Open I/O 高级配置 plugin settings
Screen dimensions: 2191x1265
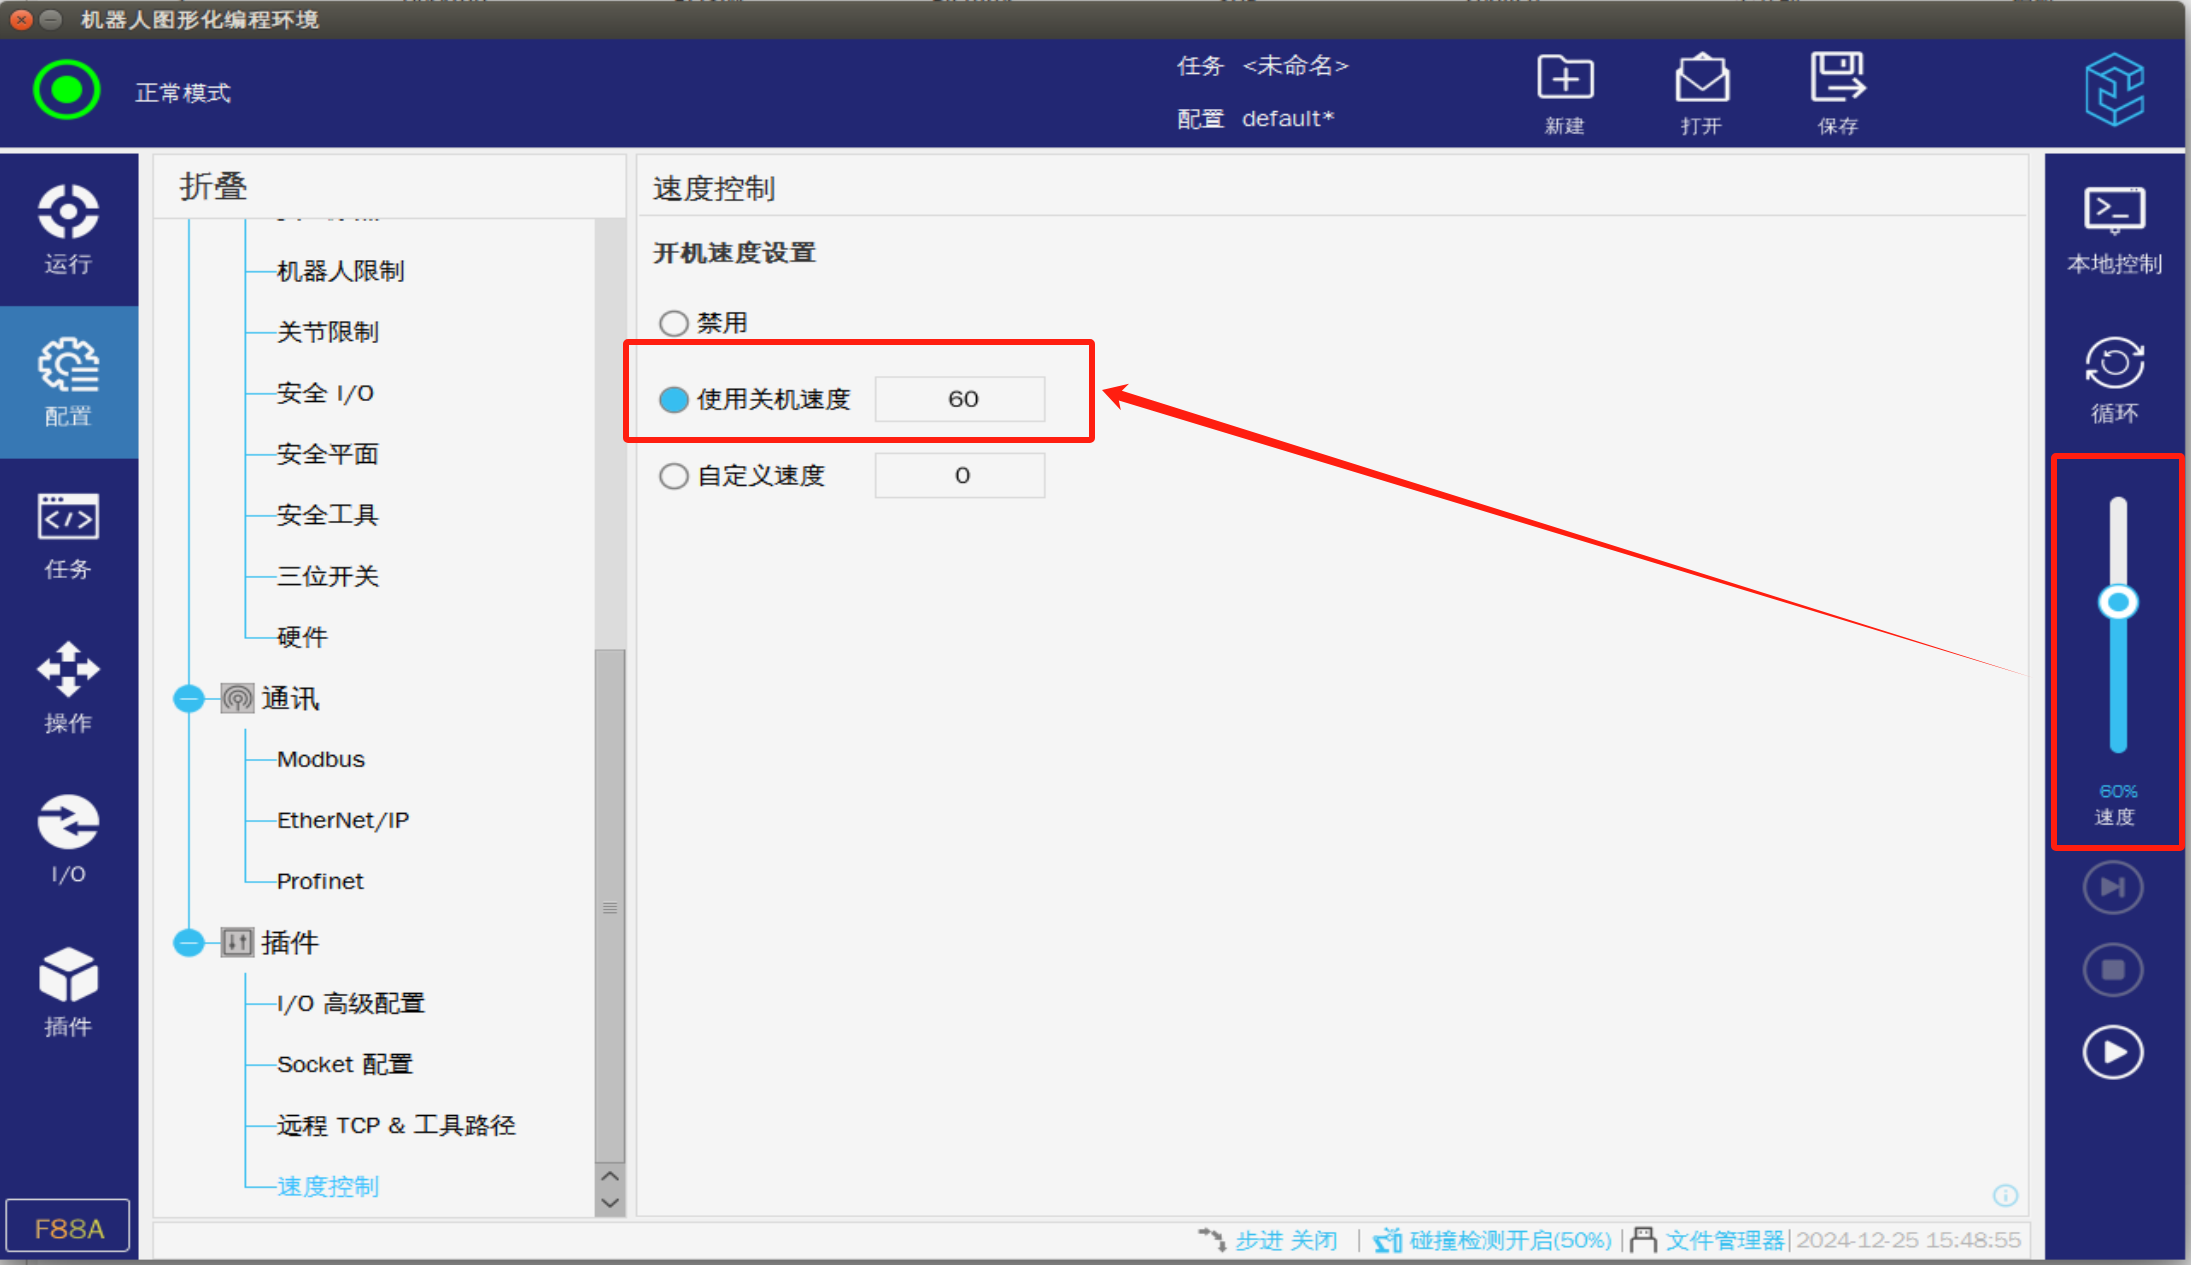(351, 1003)
